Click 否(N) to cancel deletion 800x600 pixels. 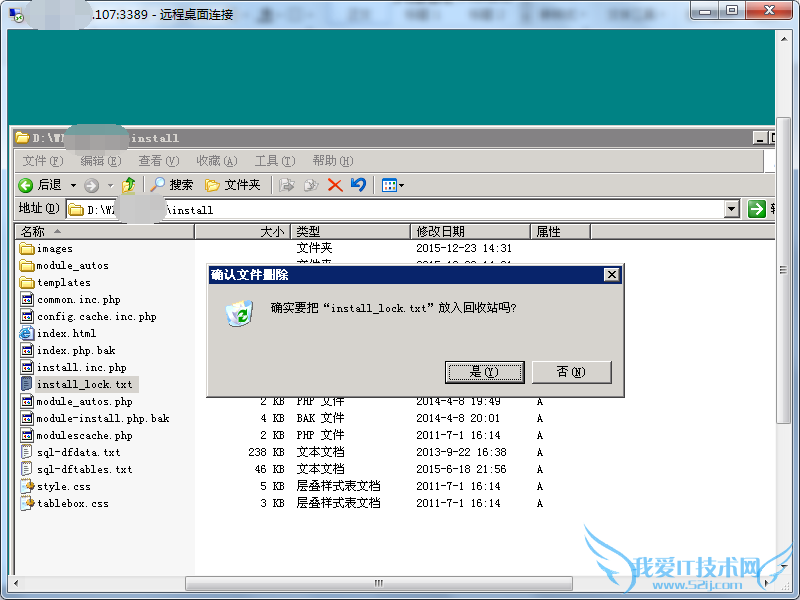[x=572, y=371]
